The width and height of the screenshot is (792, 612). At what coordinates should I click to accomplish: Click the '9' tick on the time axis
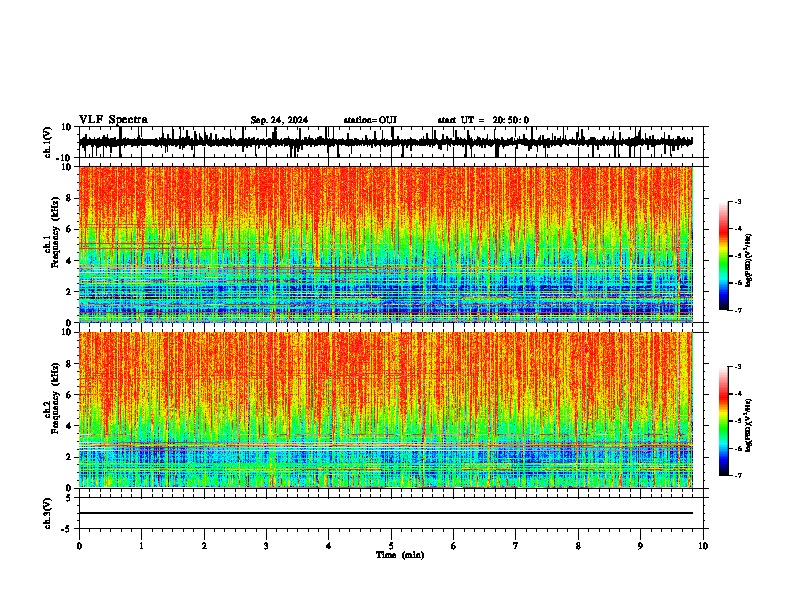pos(640,546)
